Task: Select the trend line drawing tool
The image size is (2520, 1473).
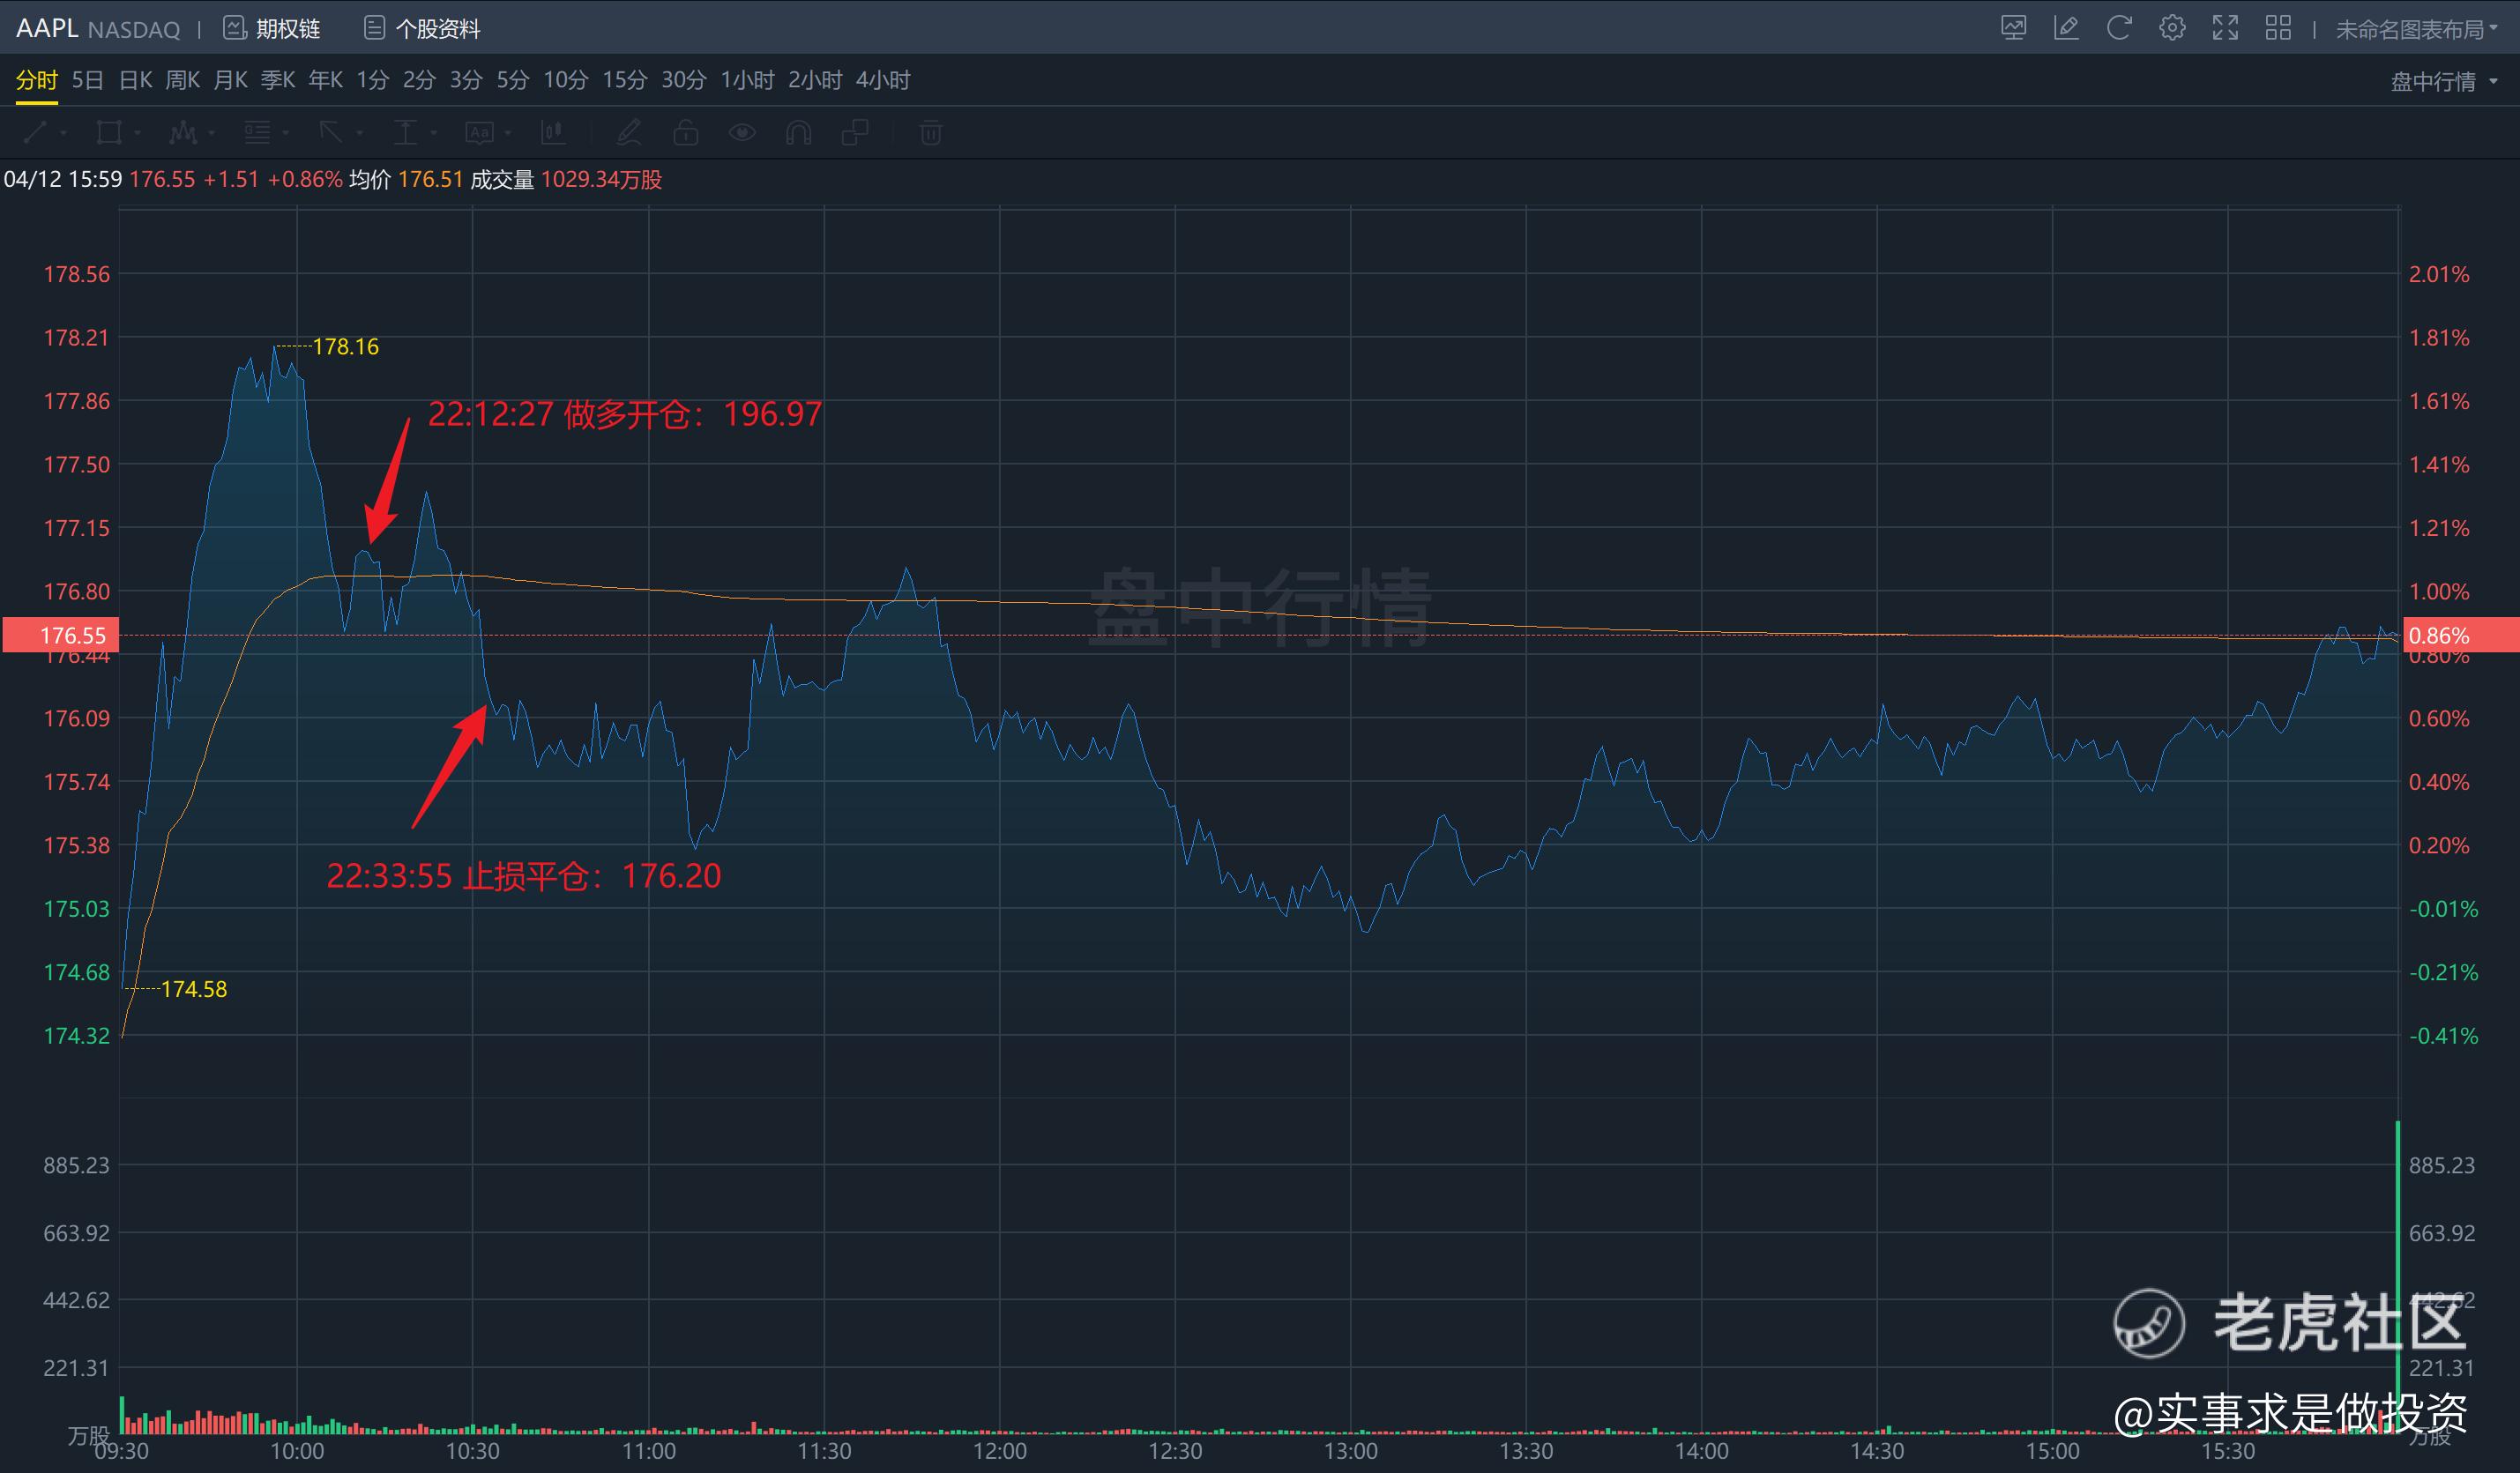Action: pos(35,132)
